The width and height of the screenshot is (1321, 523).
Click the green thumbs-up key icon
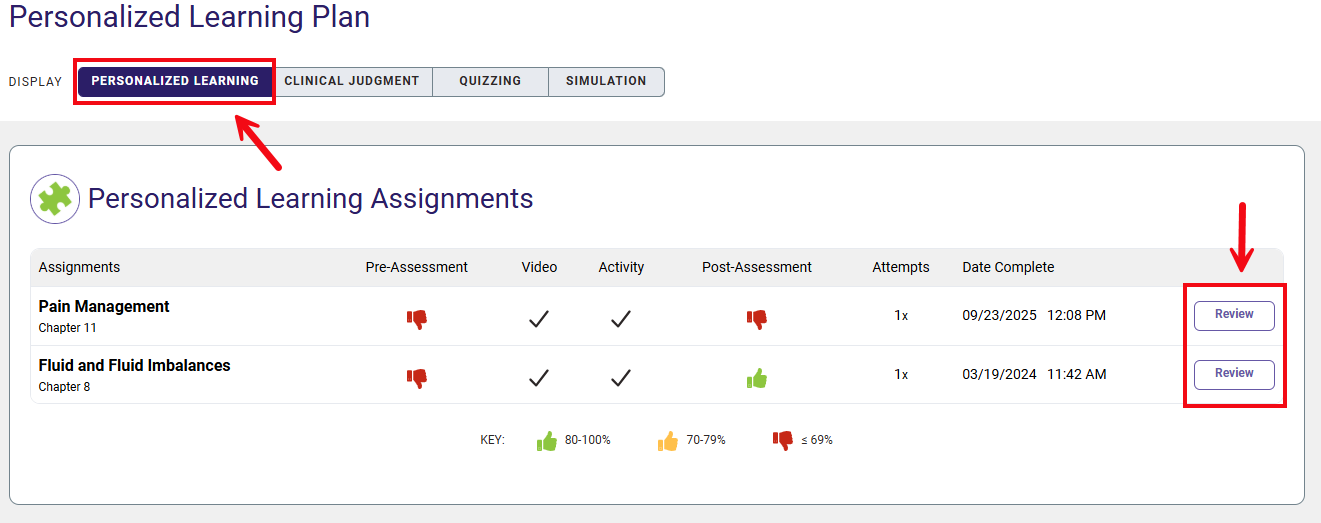(547, 440)
